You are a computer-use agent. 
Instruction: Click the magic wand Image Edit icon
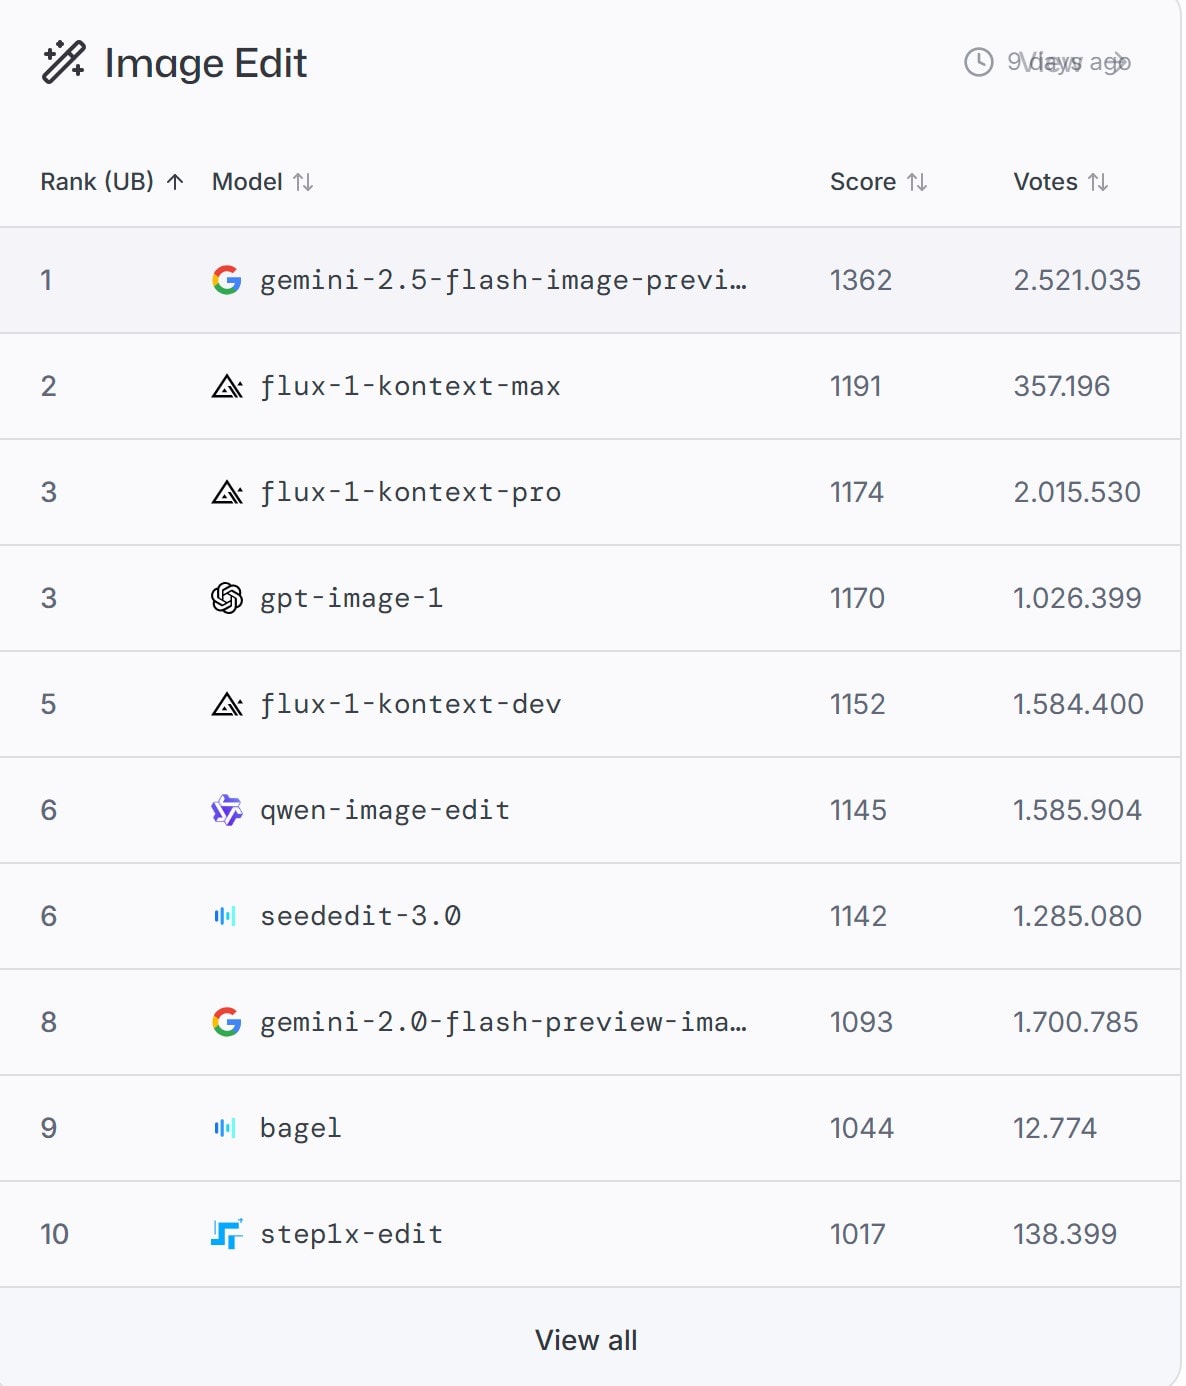click(63, 62)
